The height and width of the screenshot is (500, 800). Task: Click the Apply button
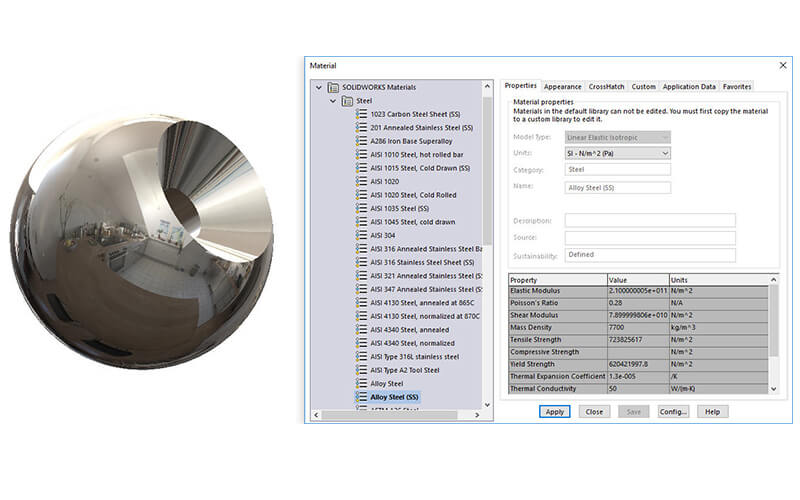click(555, 412)
